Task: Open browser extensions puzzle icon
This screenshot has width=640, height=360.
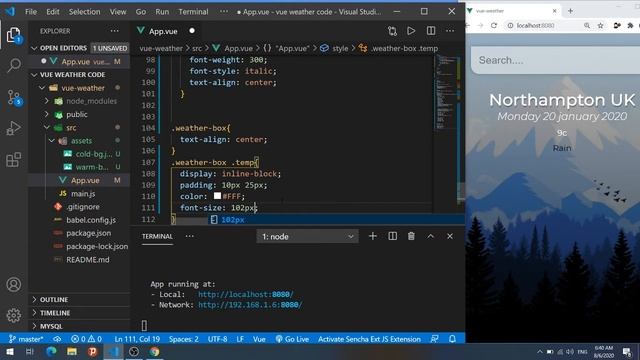Action: tap(630, 25)
